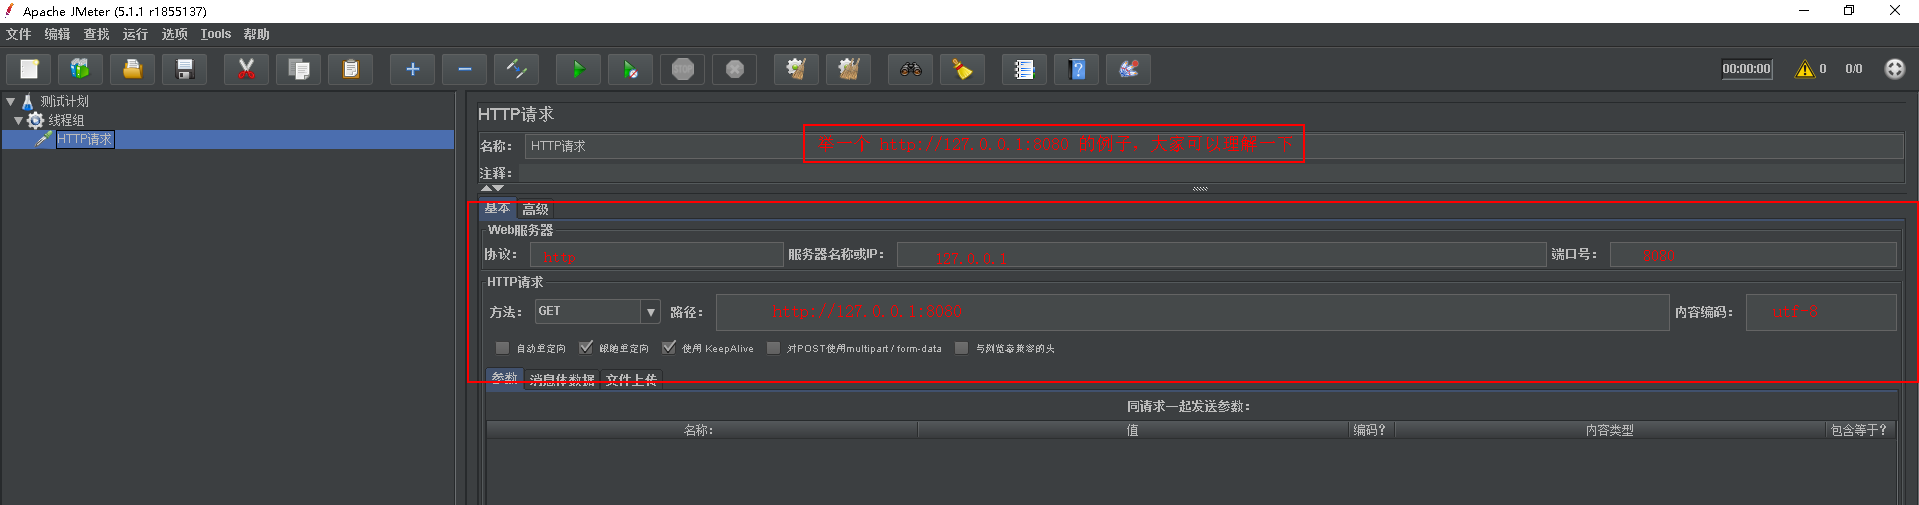Tick the browser-compatible headers checkbox
1919x505 pixels.
962,348
